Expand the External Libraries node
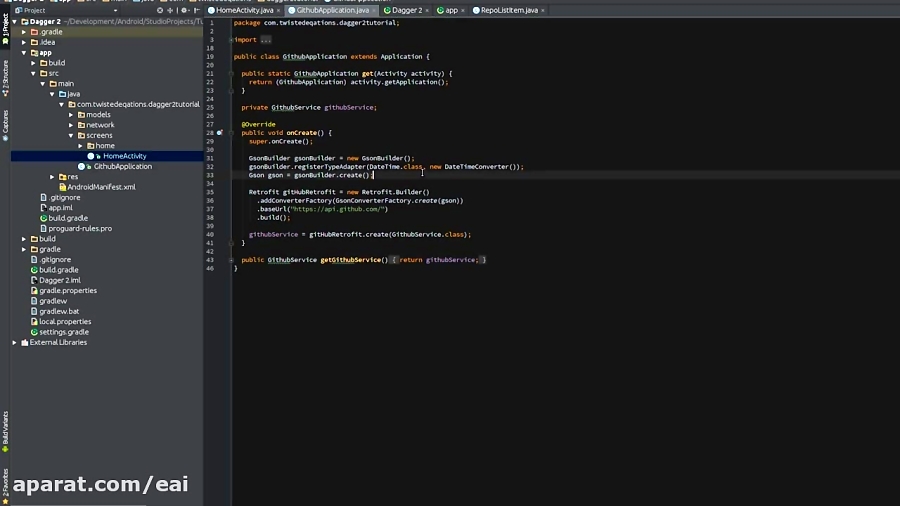 (15, 342)
